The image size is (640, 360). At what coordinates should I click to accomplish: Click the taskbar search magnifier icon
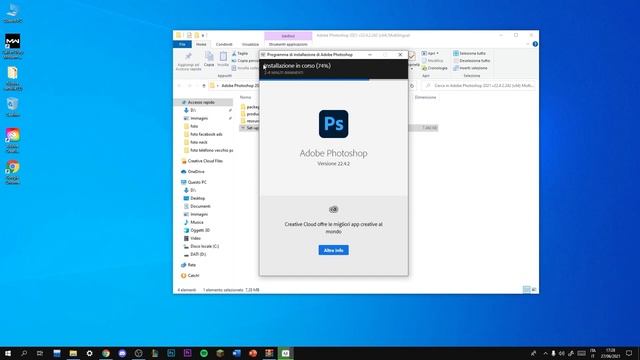(x=24, y=353)
